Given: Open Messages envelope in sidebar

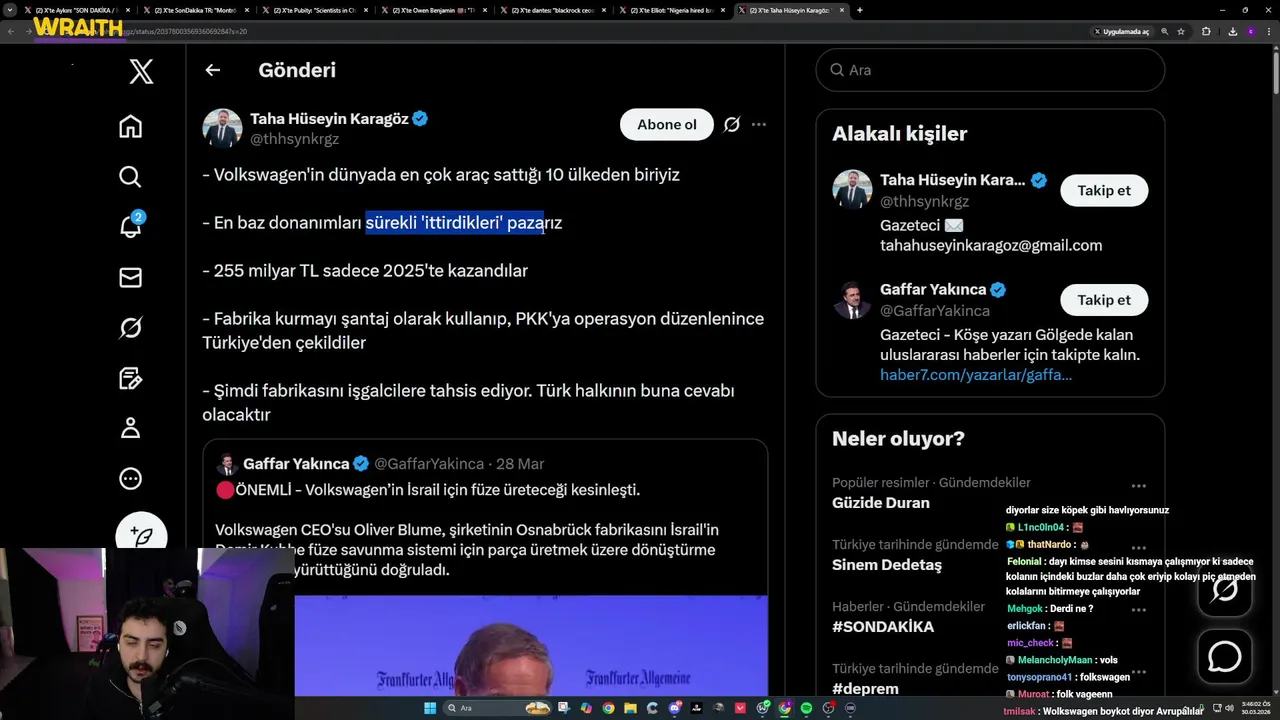Looking at the screenshot, I should click(130, 277).
